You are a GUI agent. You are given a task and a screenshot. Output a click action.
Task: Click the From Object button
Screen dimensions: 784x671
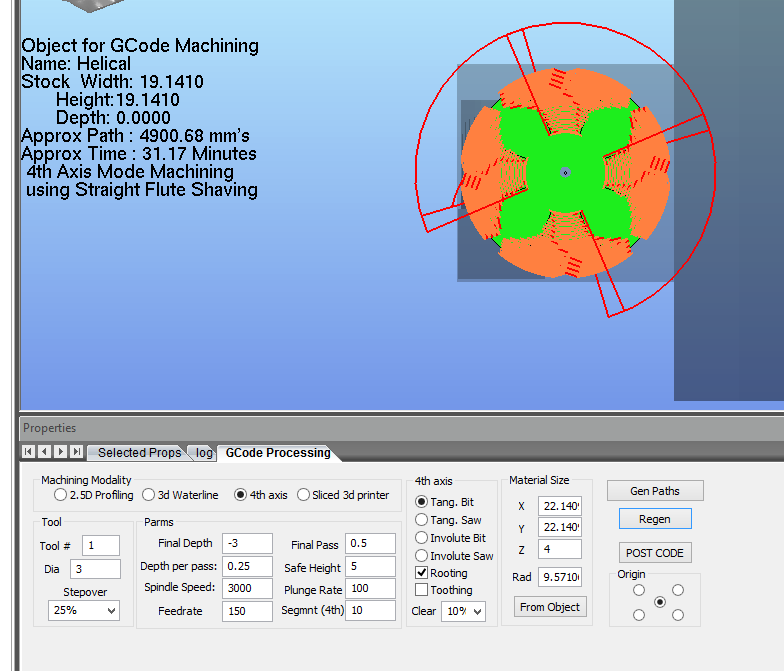pyautogui.click(x=550, y=607)
